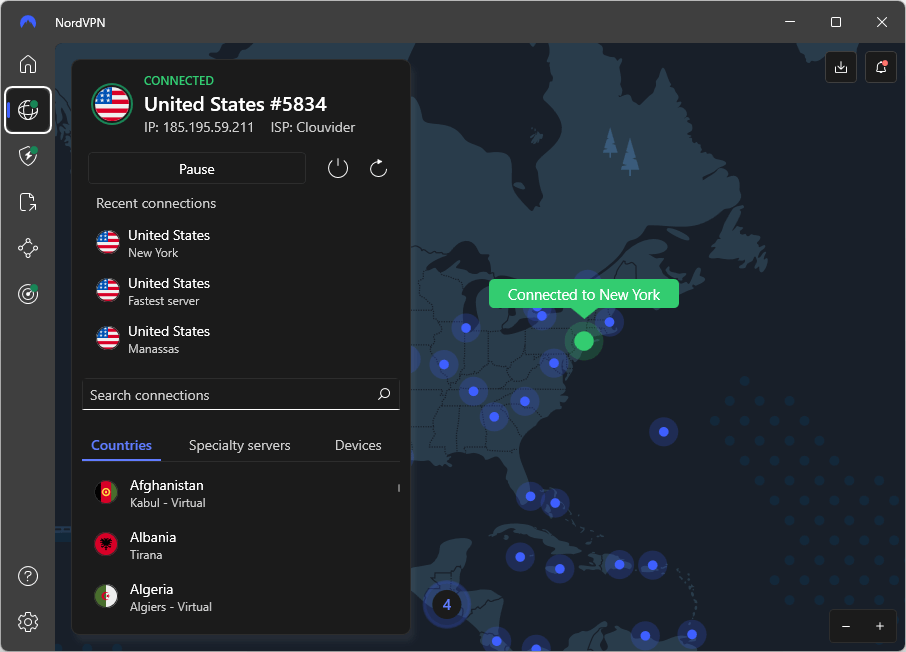Click the green connected New York map marker
The height and width of the screenshot is (652, 906).
click(584, 341)
